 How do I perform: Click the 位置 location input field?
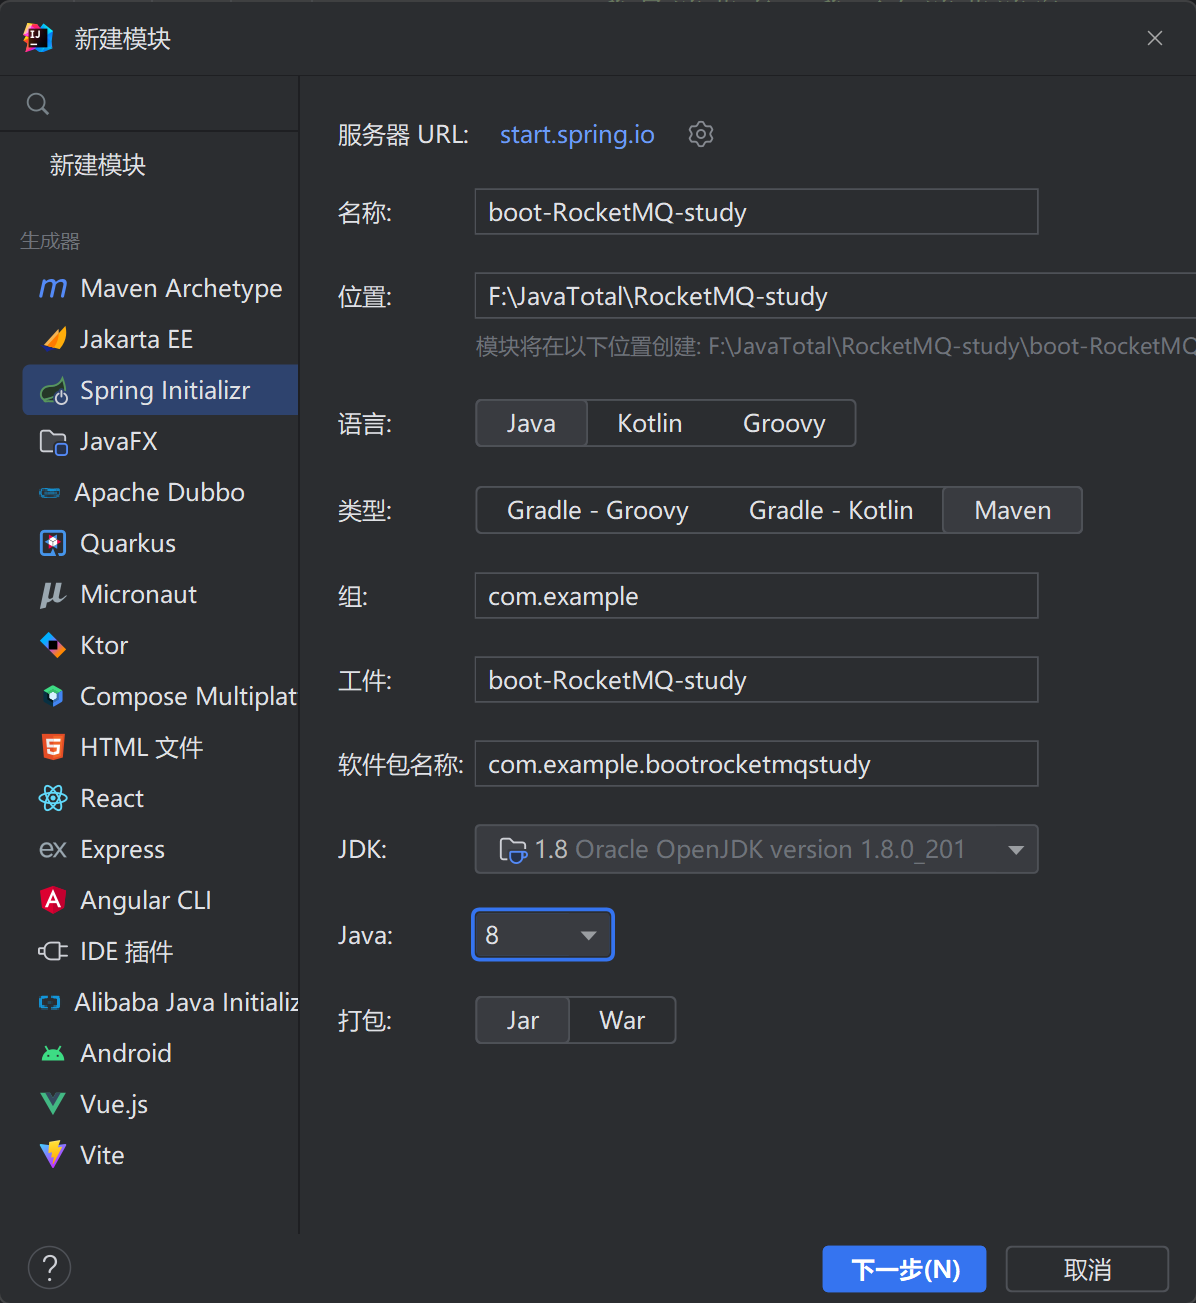[835, 296]
